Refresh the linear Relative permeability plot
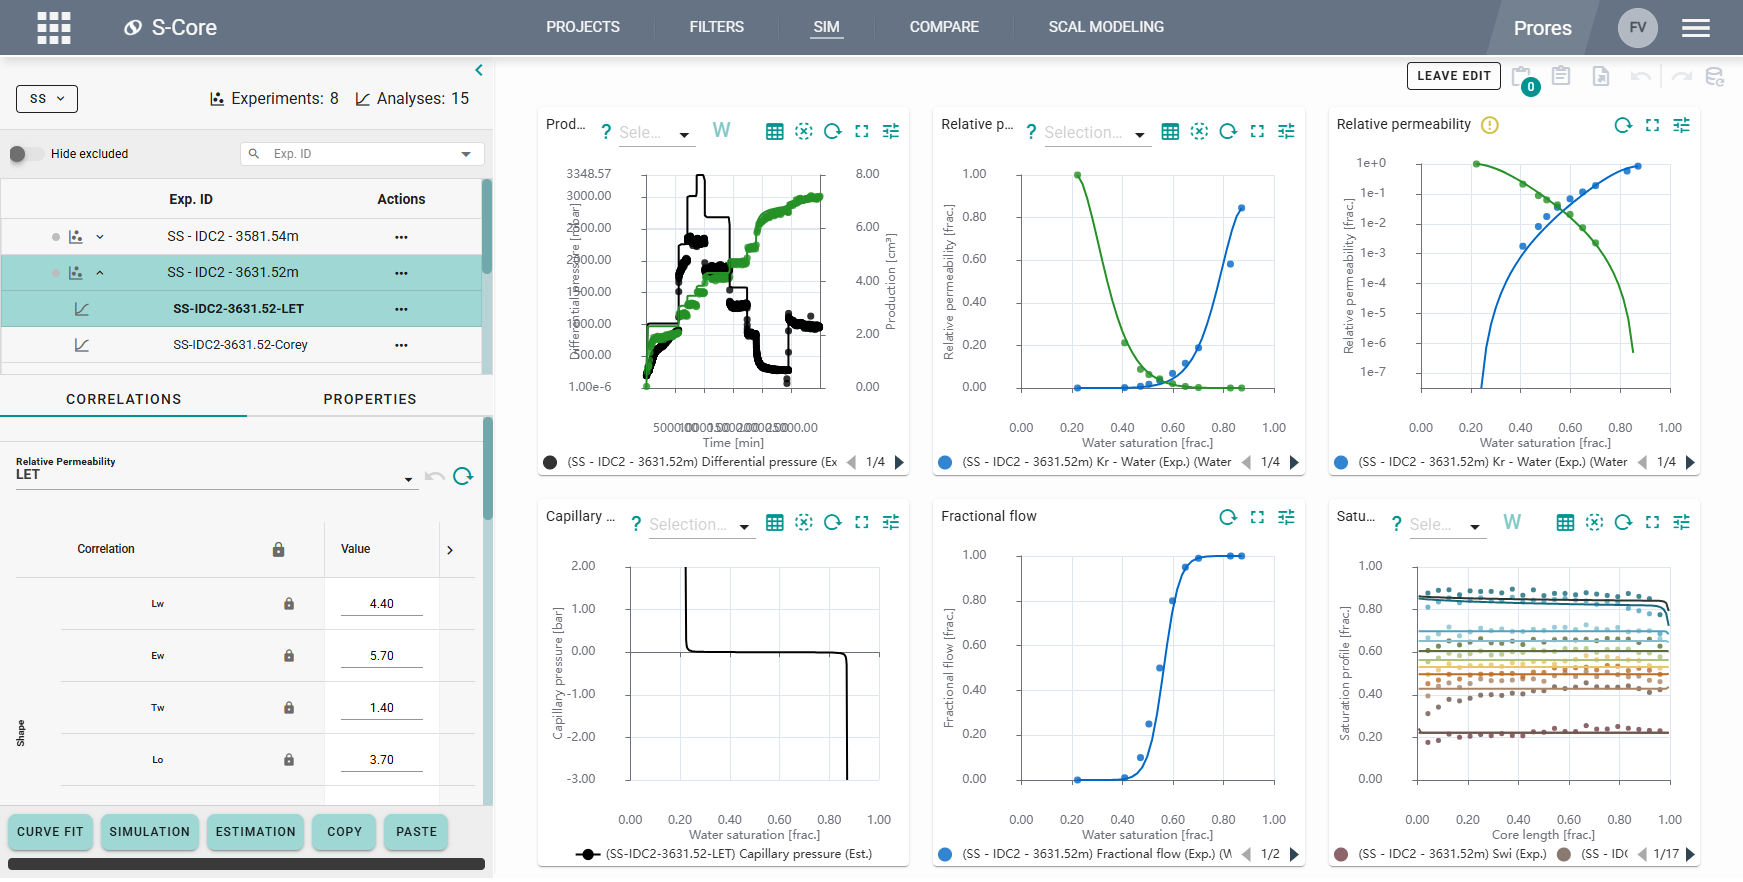Image resolution: width=1743 pixels, height=882 pixels. tap(1228, 132)
